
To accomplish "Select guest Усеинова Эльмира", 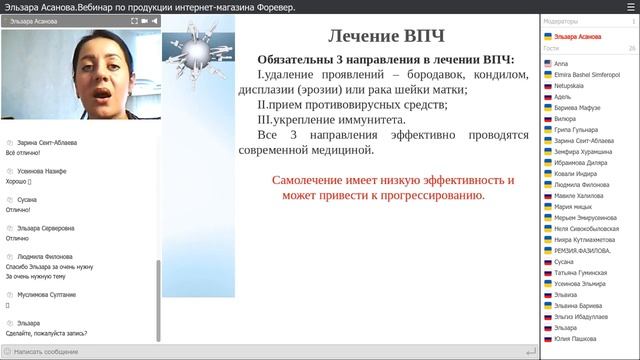I will pos(580,284).
